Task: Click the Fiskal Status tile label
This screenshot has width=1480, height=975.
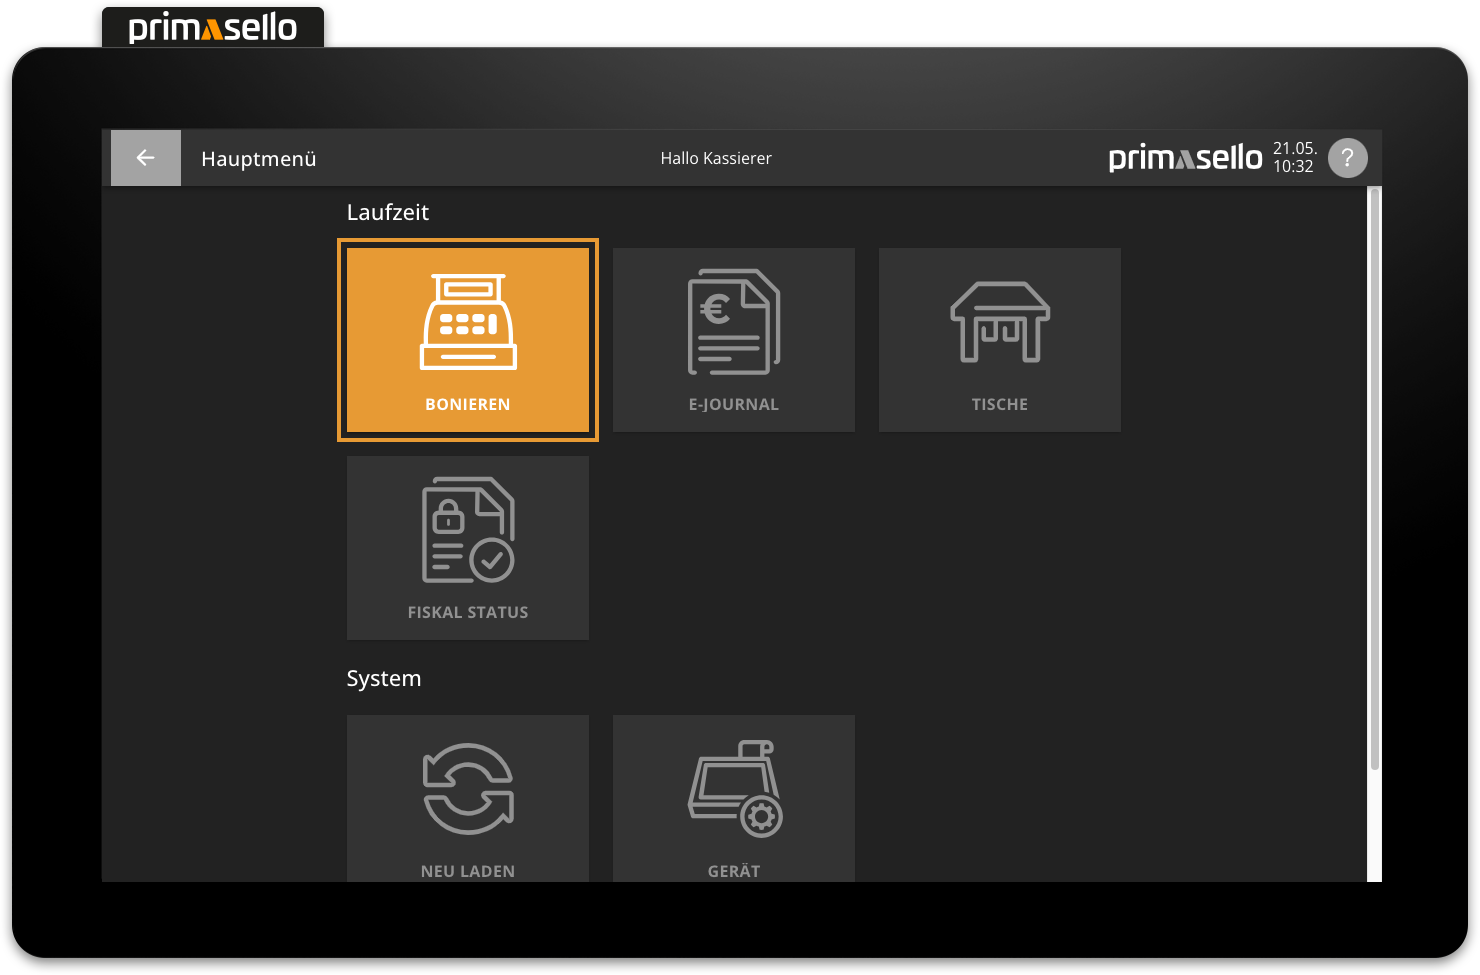Action: 467,611
